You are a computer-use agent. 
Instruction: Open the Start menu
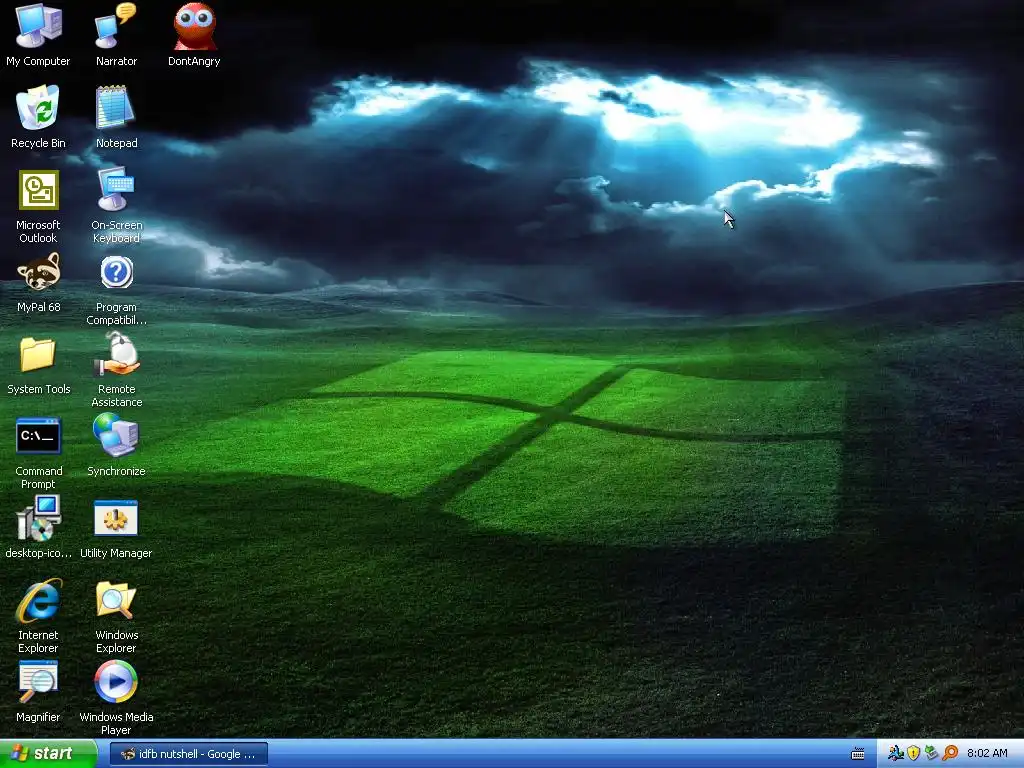click(x=48, y=754)
